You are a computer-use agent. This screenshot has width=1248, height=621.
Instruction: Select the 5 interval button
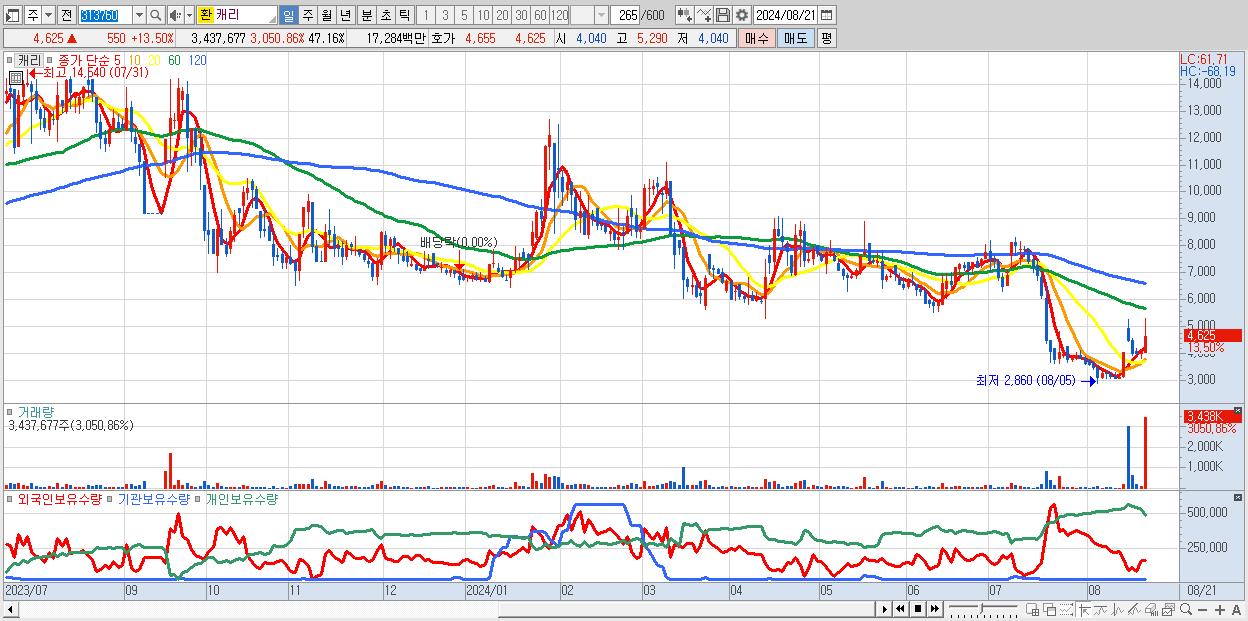coord(464,15)
